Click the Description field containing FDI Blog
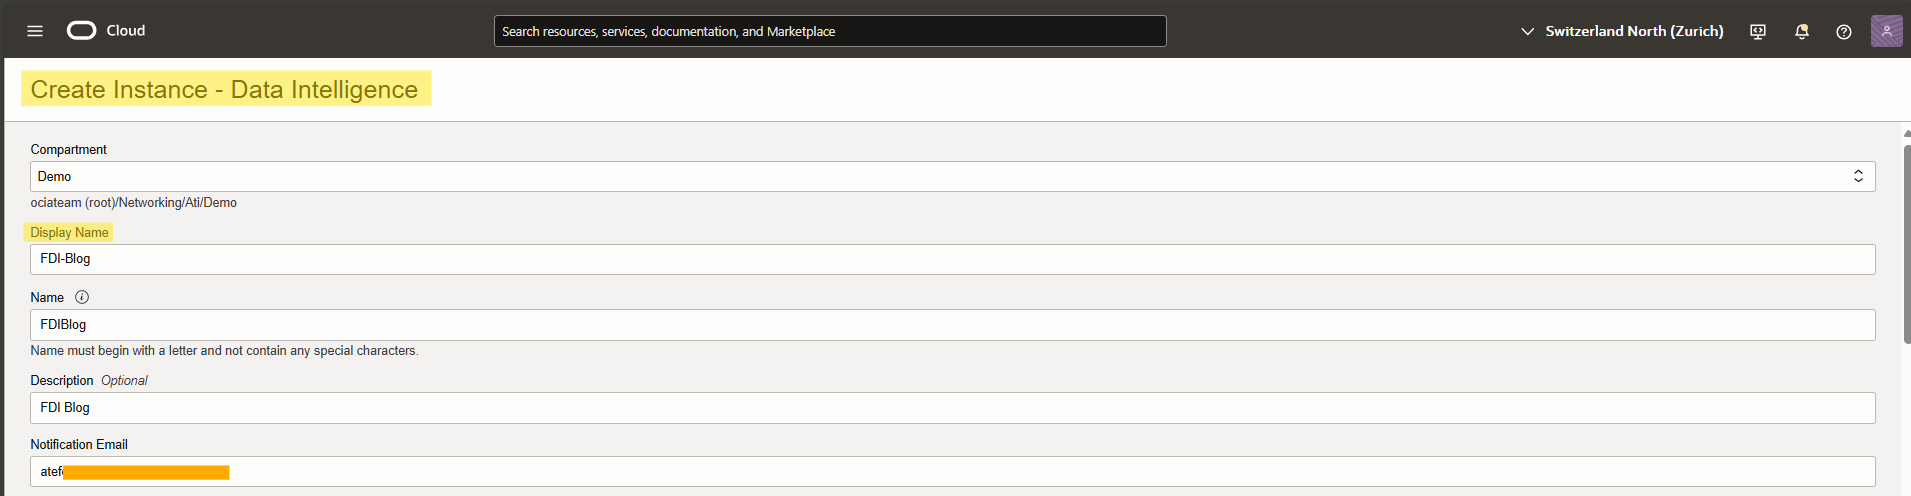This screenshot has width=1911, height=496. [x=952, y=408]
